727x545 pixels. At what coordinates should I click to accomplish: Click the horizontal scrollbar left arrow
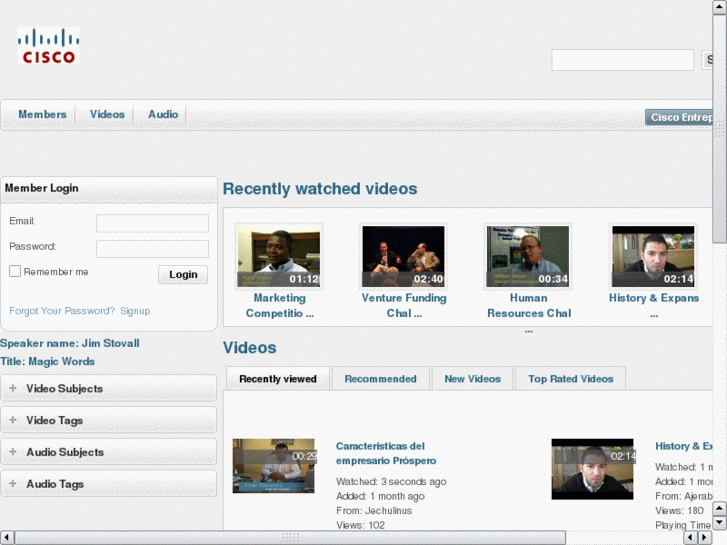[x=7, y=538]
